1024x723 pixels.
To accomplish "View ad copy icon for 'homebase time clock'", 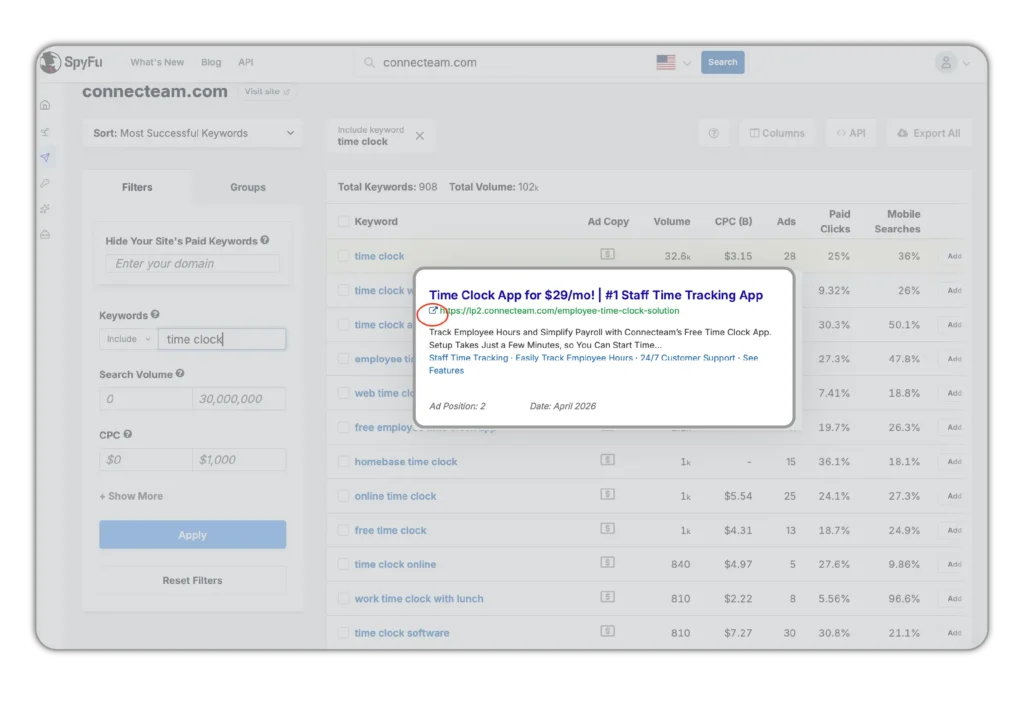I will click(x=607, y=460).
